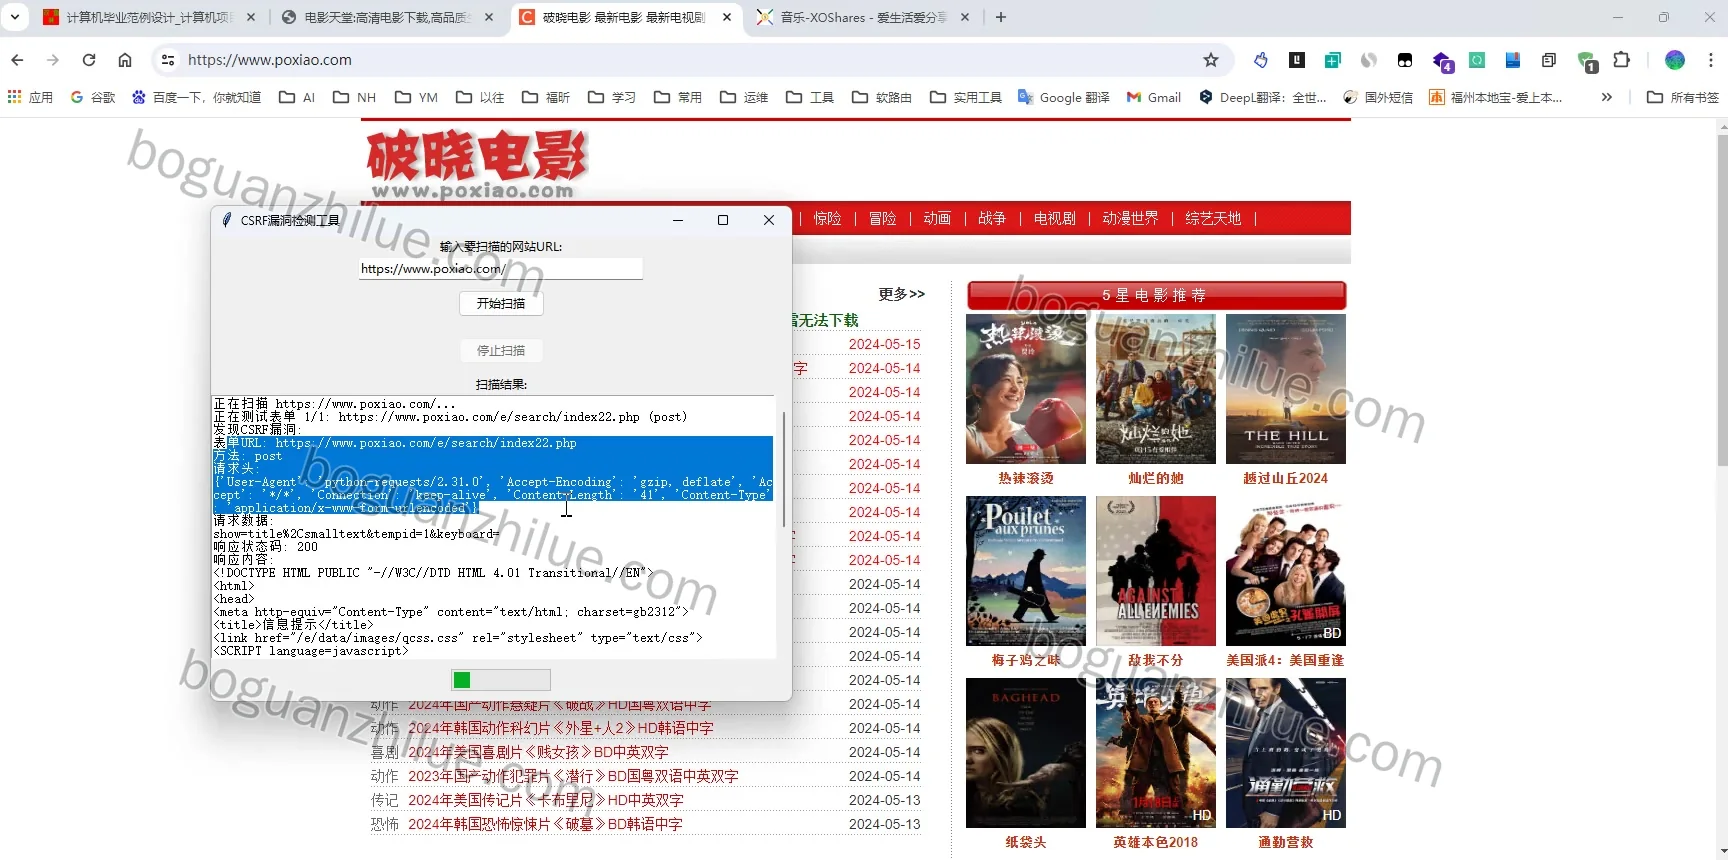
Task: Click the scan URL input field
Action: pos(501,269)
